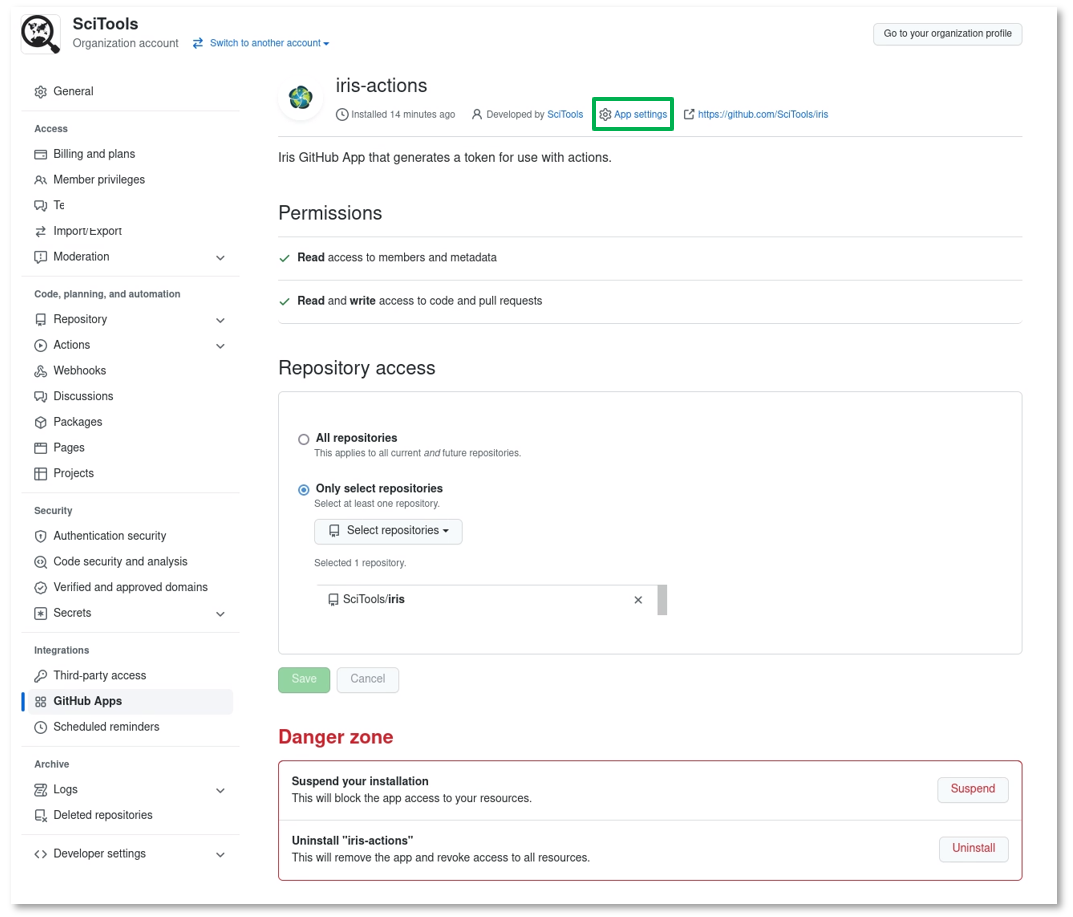Click the Authentication security shield icon

point(40,537)
